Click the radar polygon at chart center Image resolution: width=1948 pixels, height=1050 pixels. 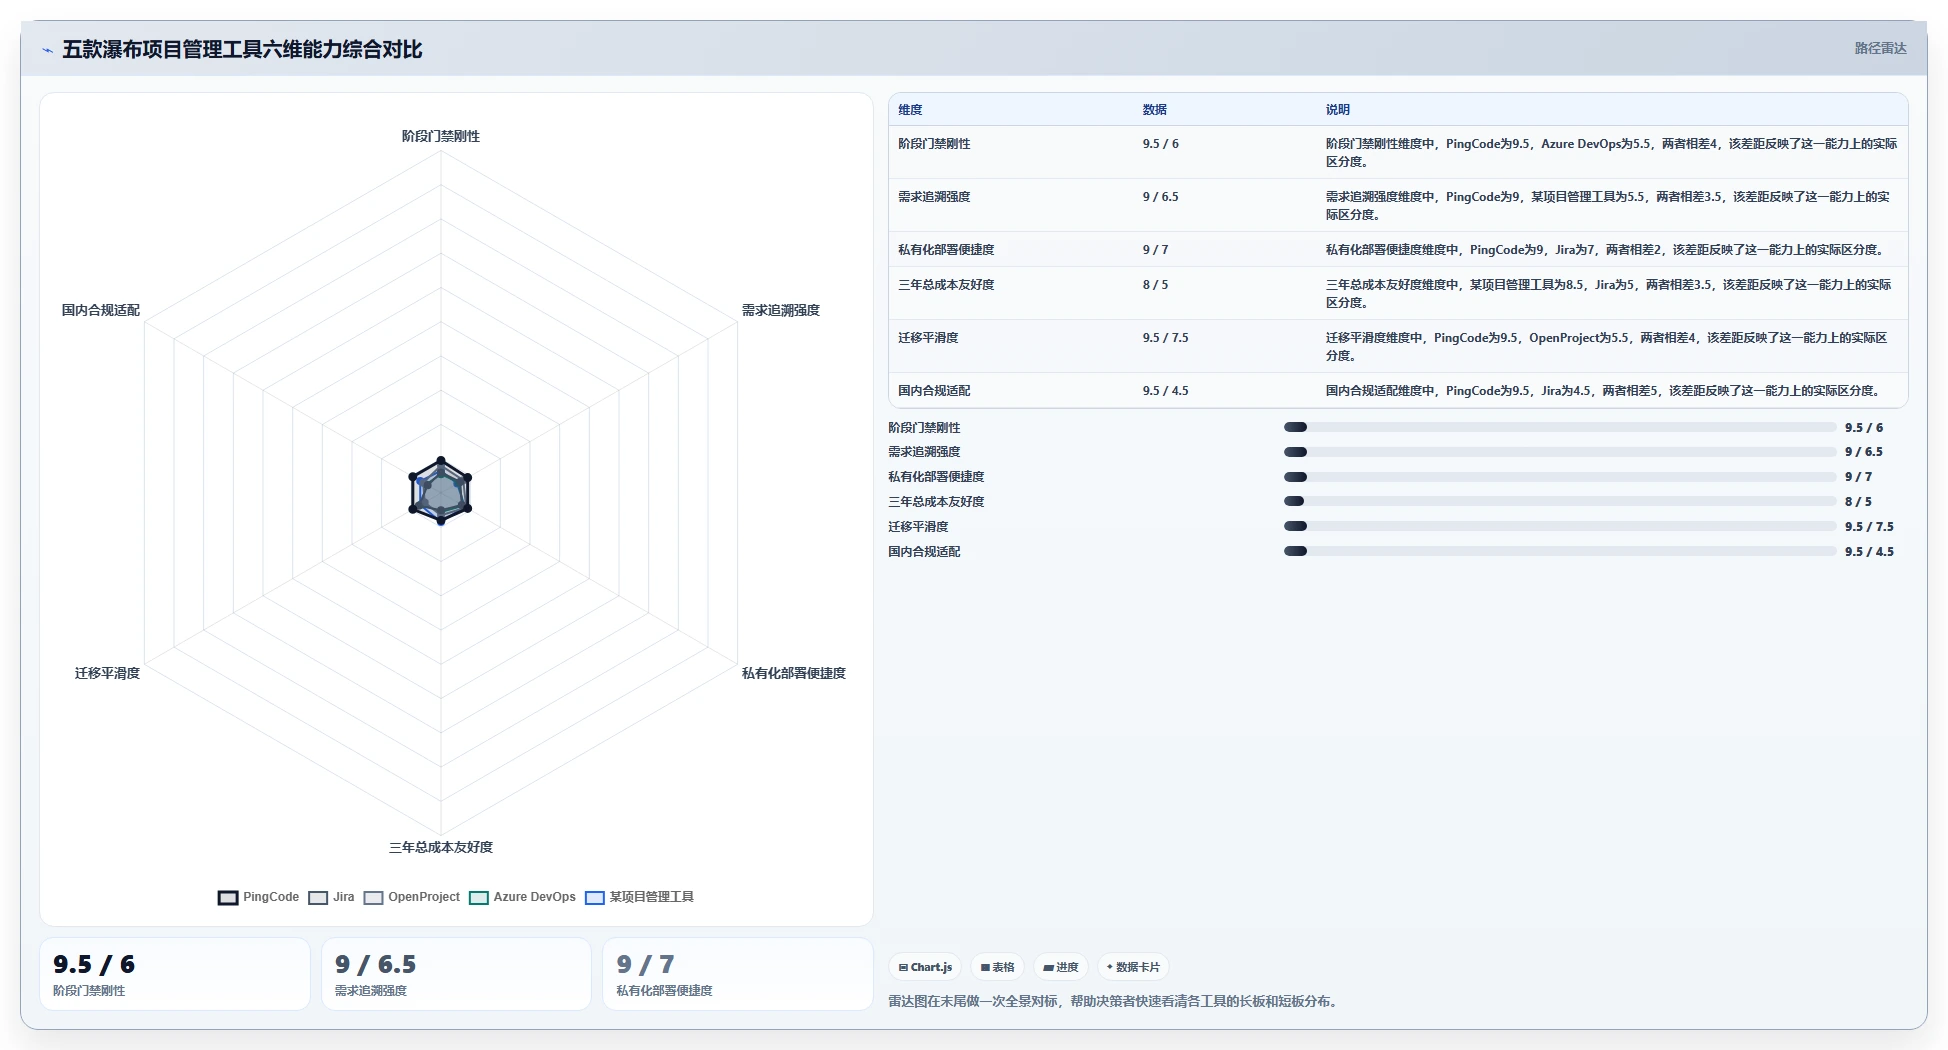441,491
